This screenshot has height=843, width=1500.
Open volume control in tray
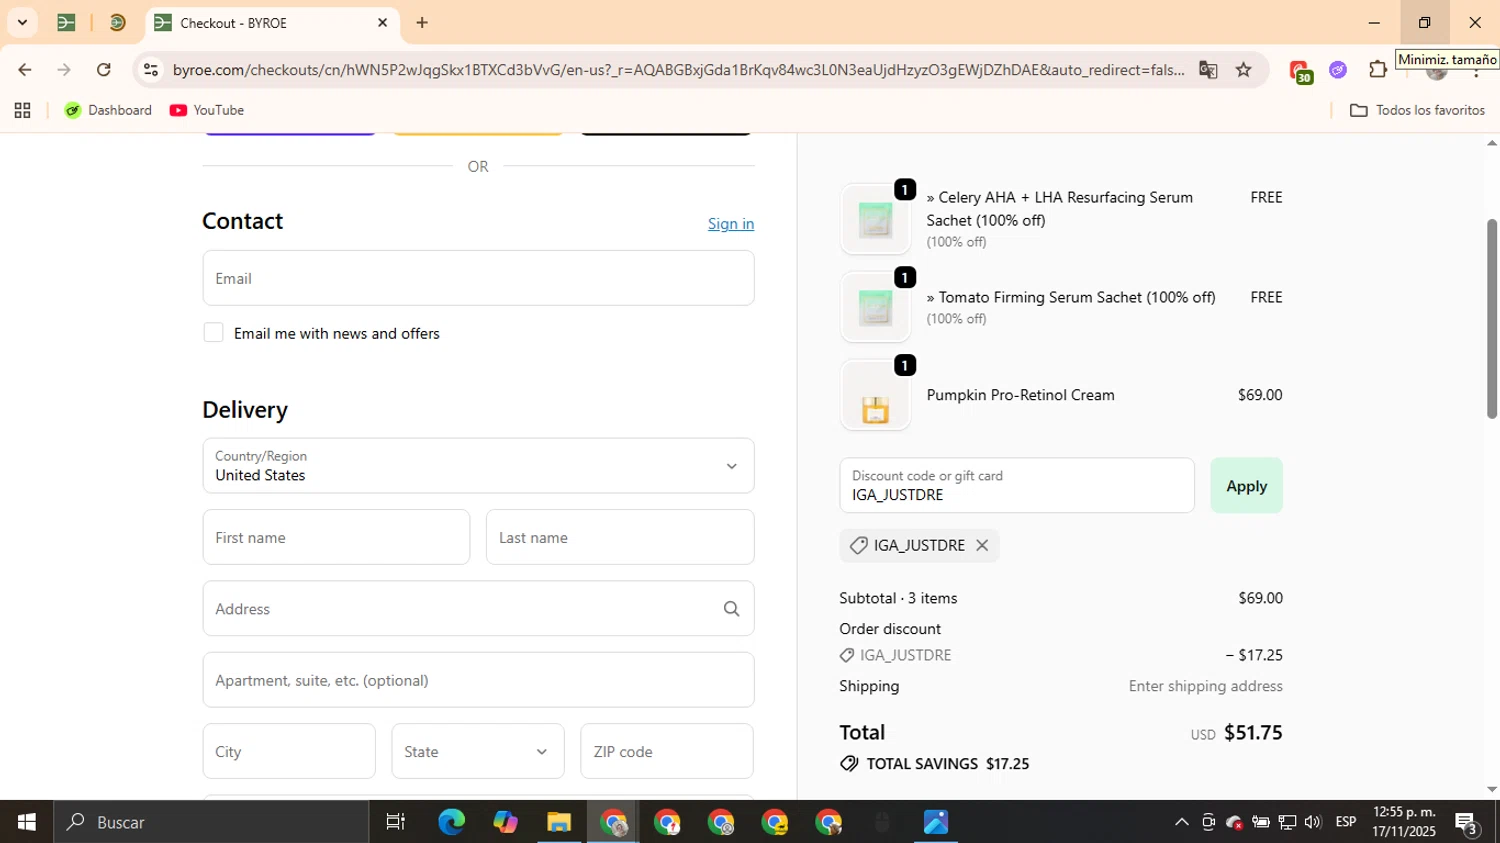coord(1313,822)
